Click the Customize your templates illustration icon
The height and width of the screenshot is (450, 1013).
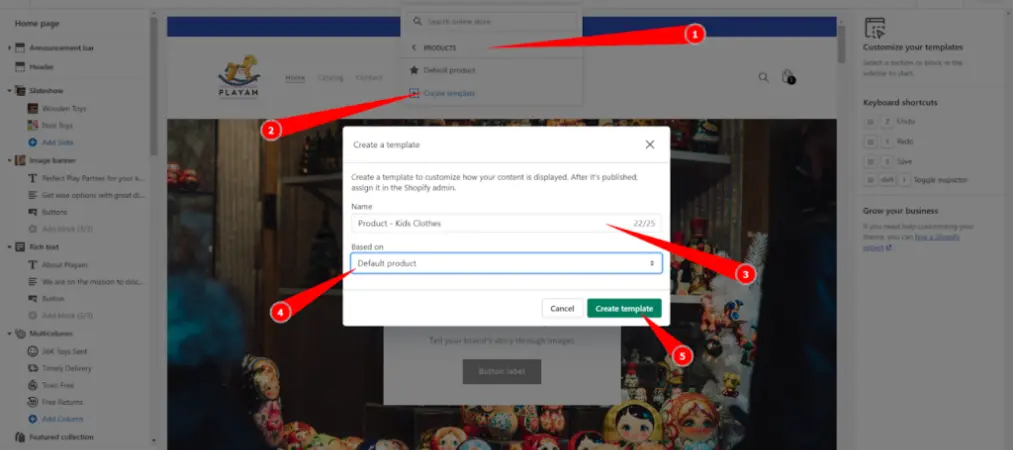pos(874,28)
